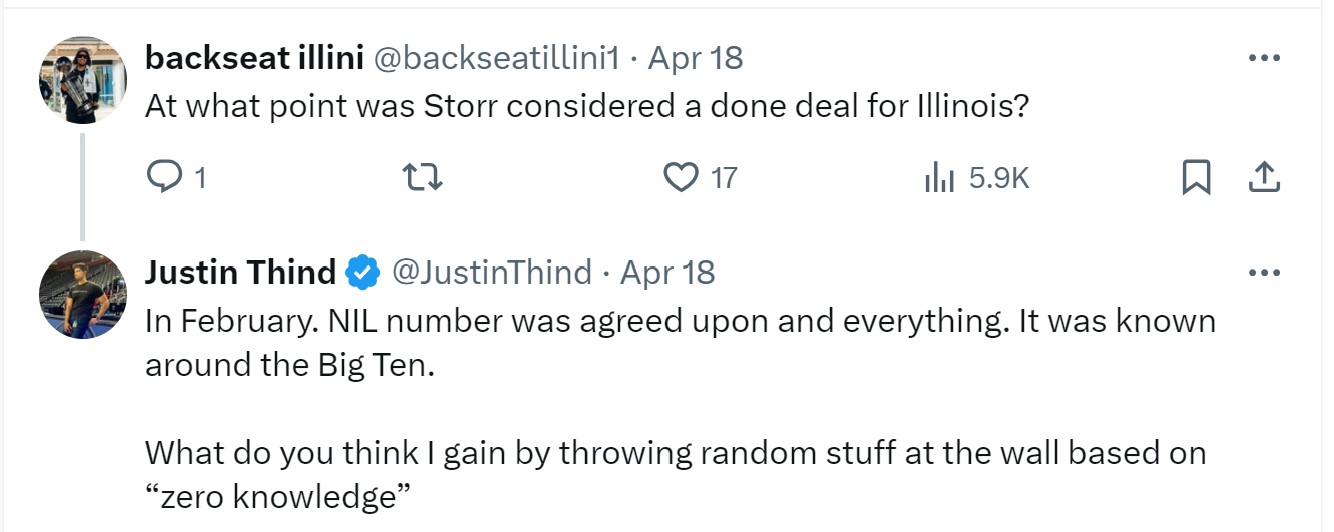Open Justin Thind's profile via display name
Image resolution: width=1334 pixels, height=532 pixels.
coord(240,272)
